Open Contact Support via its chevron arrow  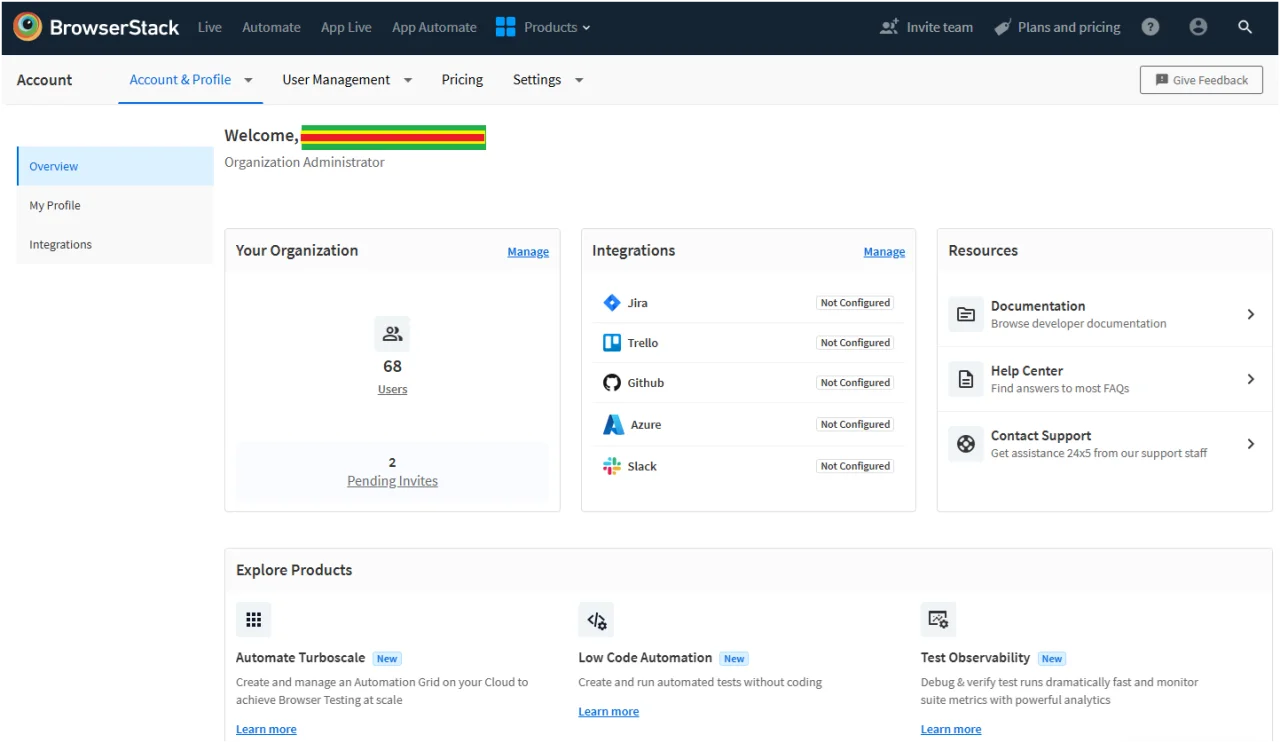click(1251, 444)
